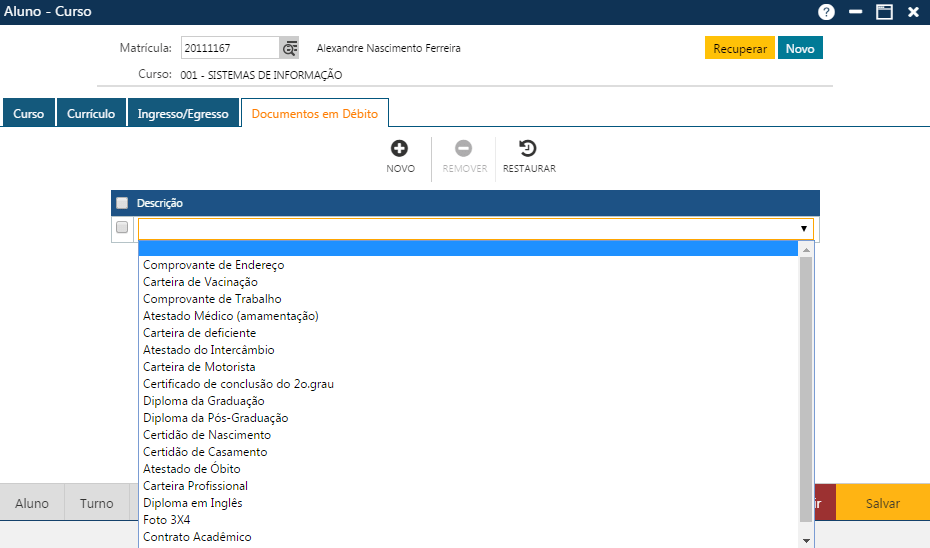Open the Matrícula search lookup icon
Viewport: 930px width, 548px height.
[x=289, y=48]
